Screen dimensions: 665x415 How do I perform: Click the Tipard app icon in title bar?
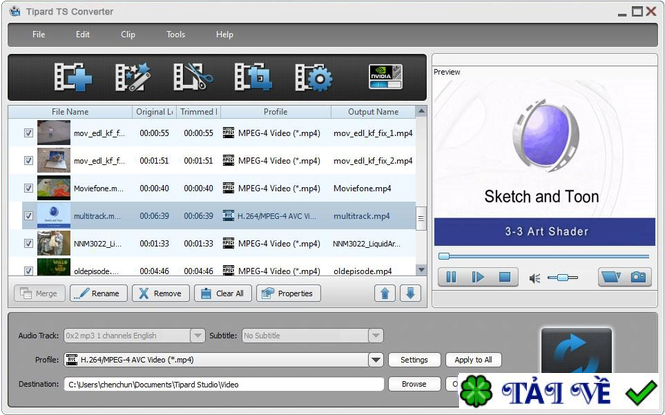point(15,11)
